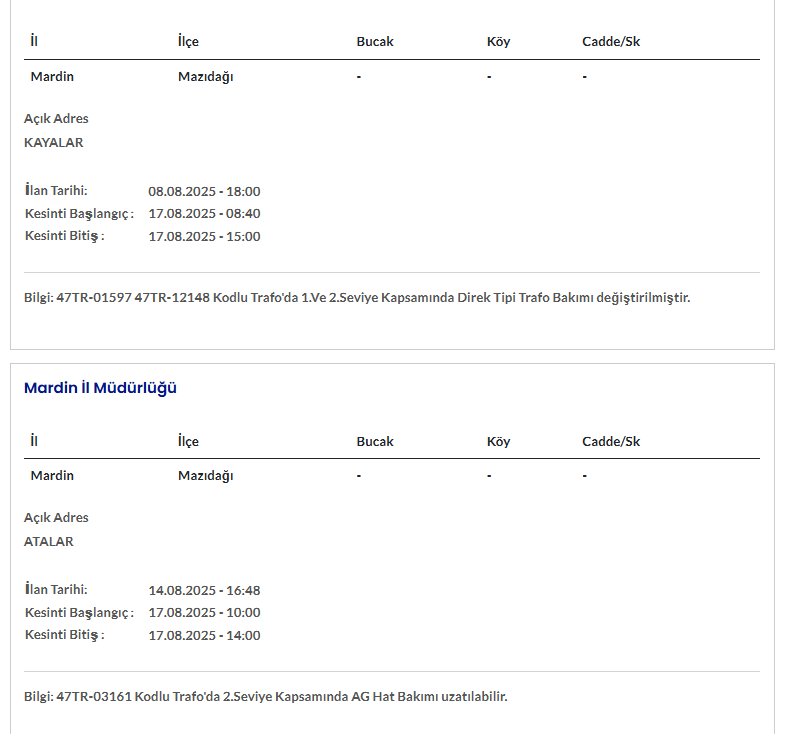This screenshot has height=734, width=790.
Task: Select outage end time 17.08.2025 - 15:00
Action: click(204, 236)
